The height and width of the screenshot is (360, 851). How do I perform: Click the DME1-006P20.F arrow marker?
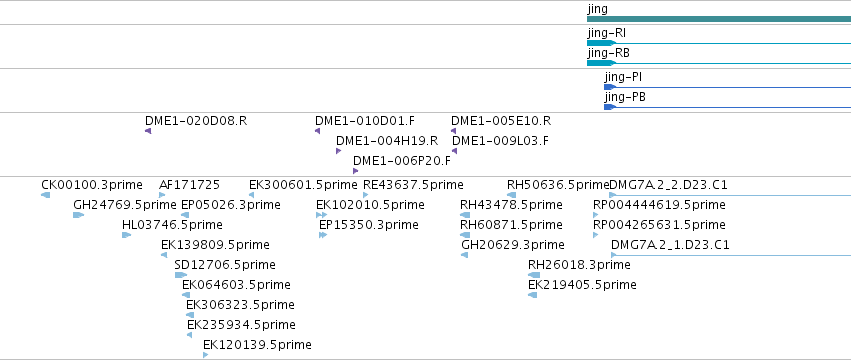tap(355, 171)
